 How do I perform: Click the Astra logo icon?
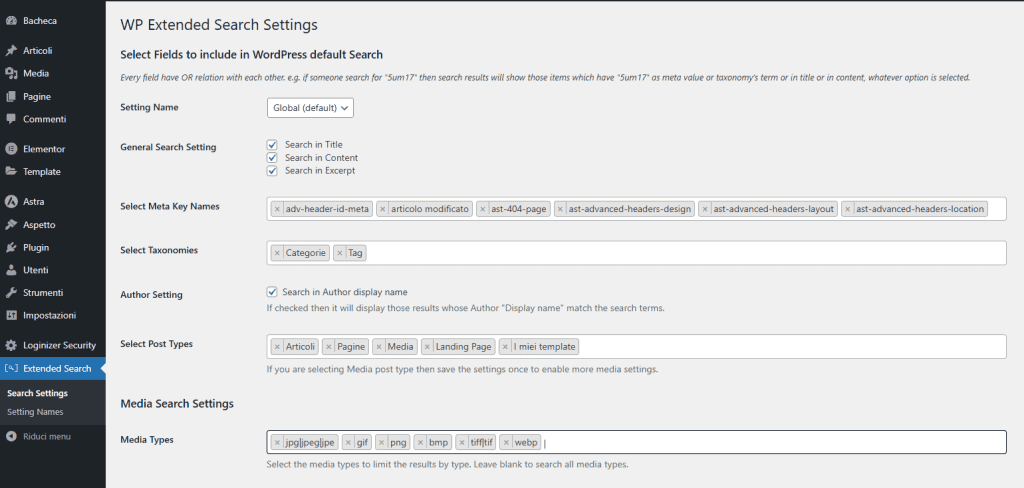click(x=10, y=202)
